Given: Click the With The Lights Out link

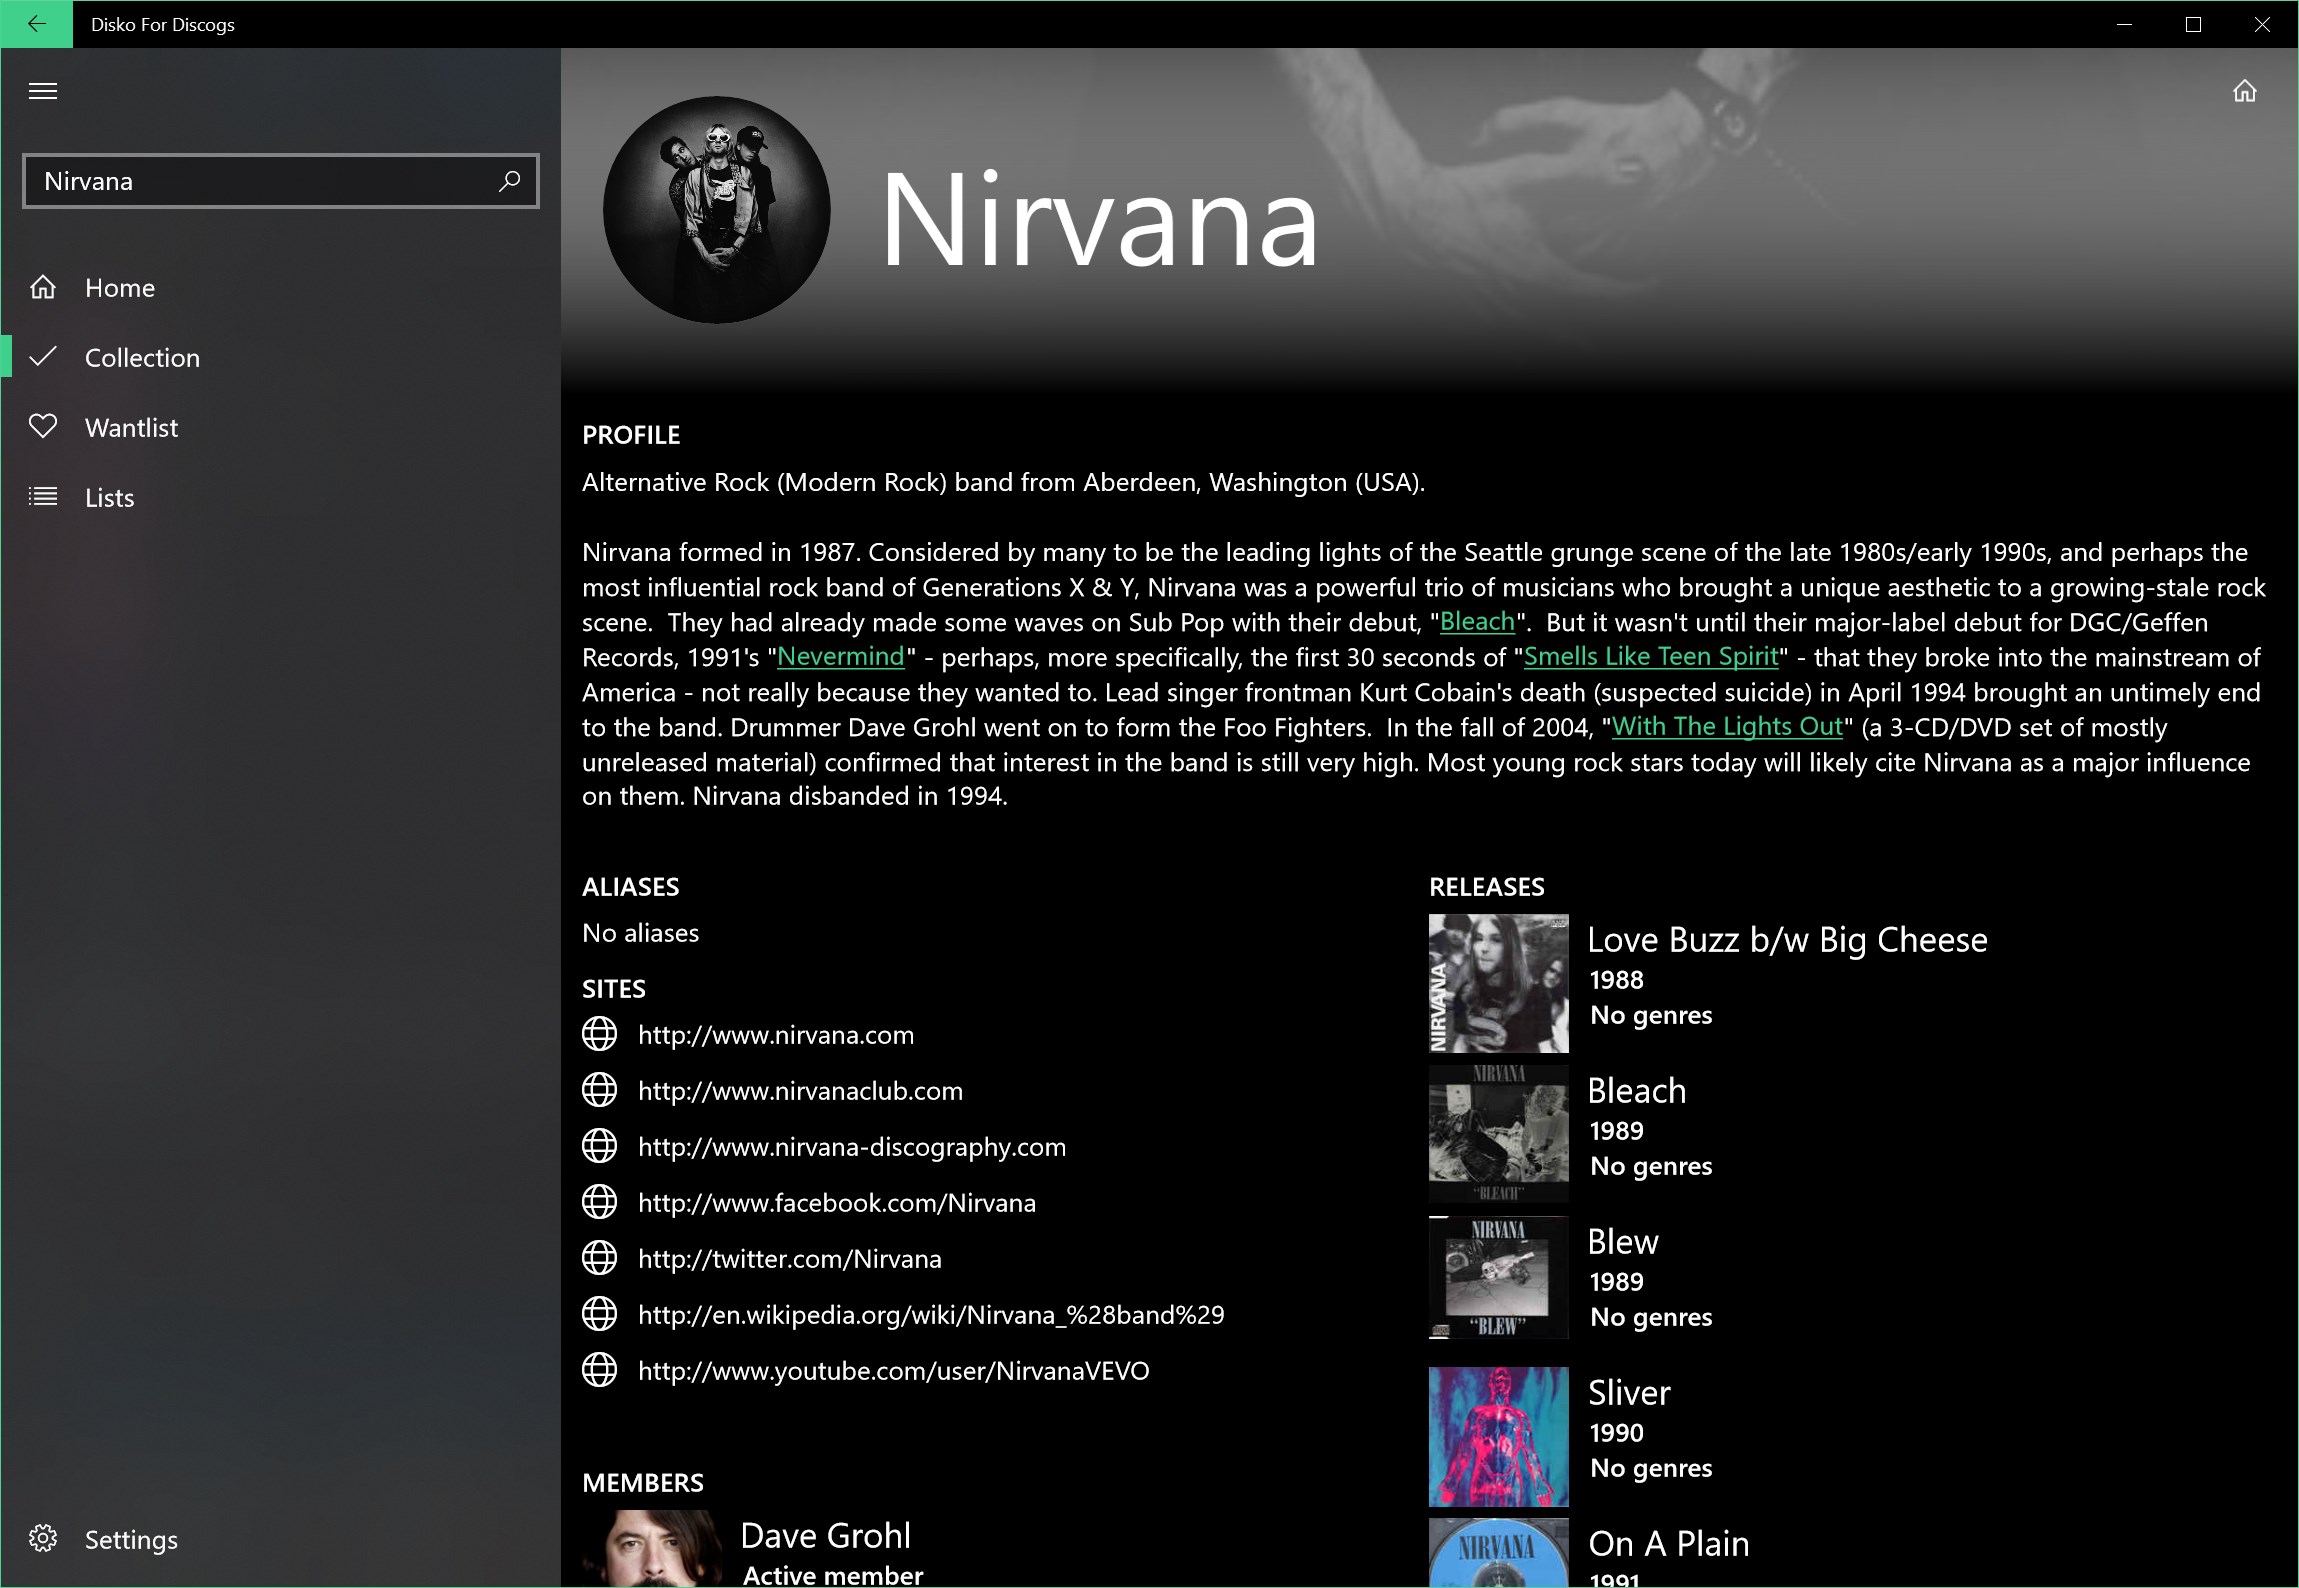Looking at the screenshot, I should pos(1726,727).
